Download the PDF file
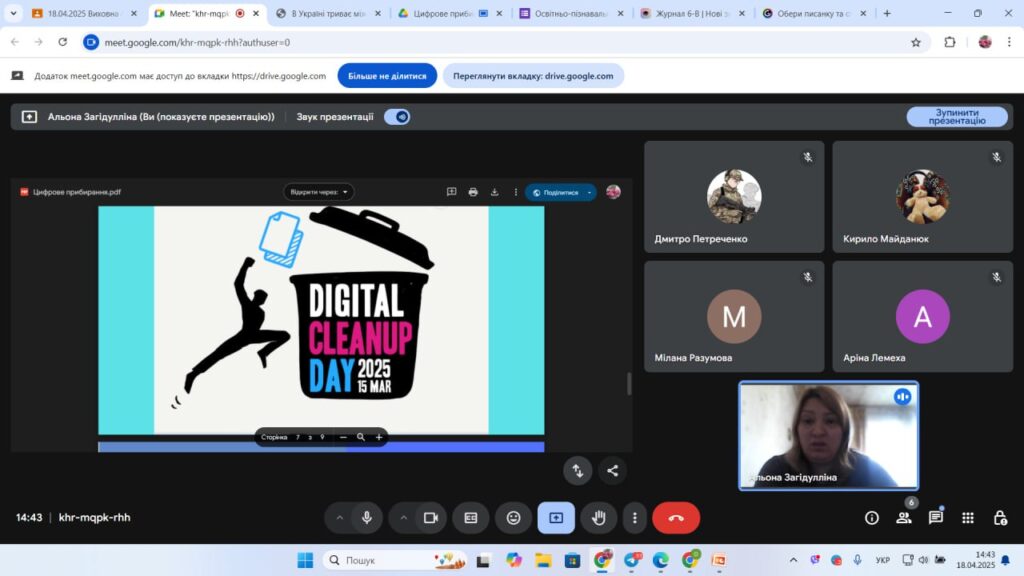Viewport: 1024px width, 576px height. click(x=494, y=192)
